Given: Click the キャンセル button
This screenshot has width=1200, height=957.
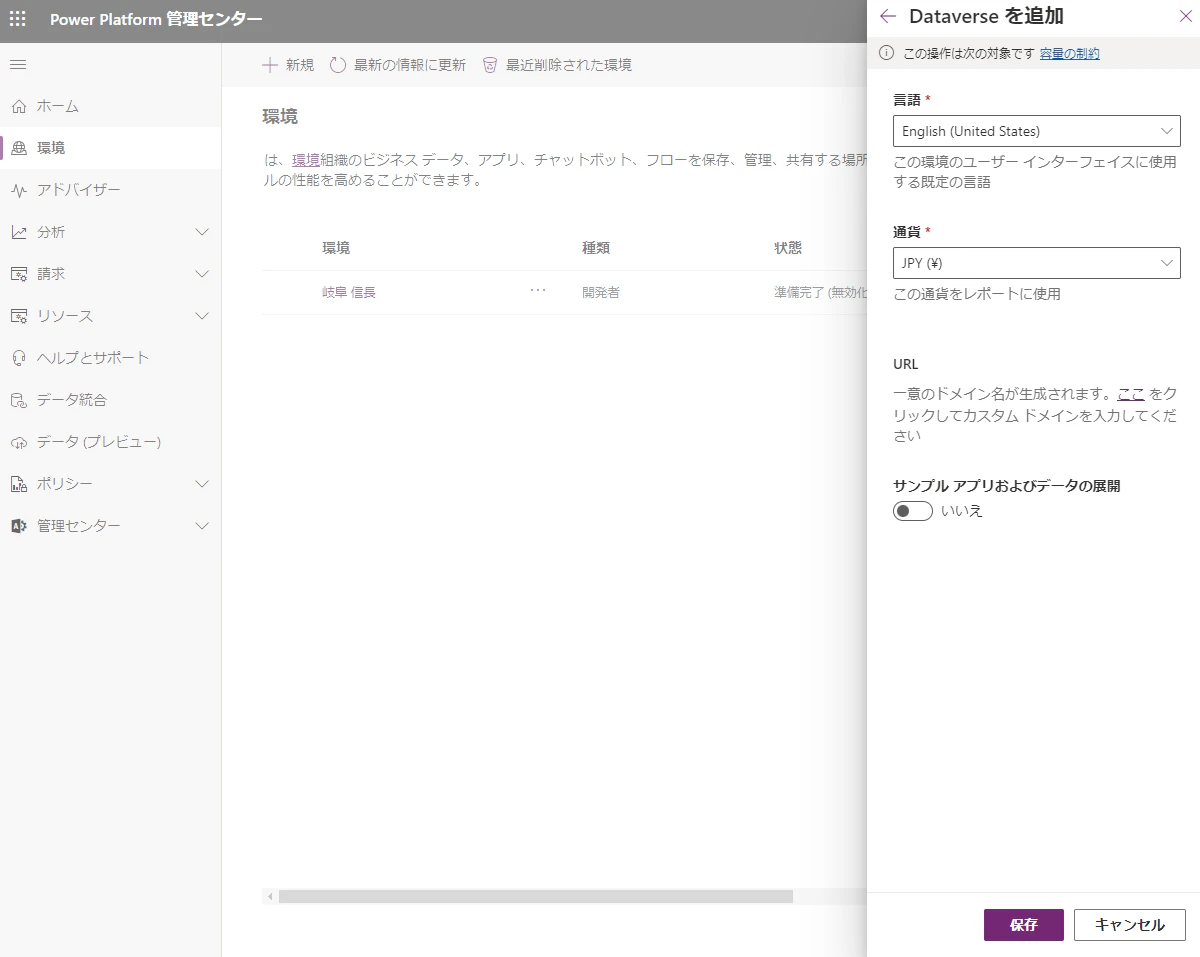Looking at the screenshot, I should pyautogui.click(x=1130, y=925).
